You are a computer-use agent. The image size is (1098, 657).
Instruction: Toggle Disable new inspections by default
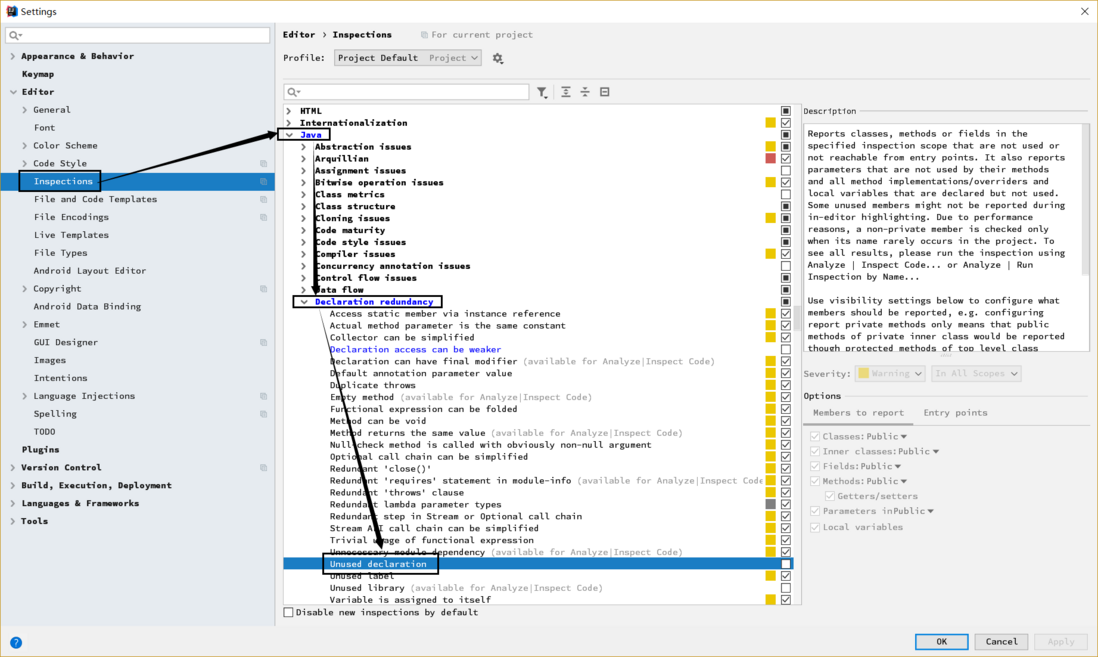(289, 612)
